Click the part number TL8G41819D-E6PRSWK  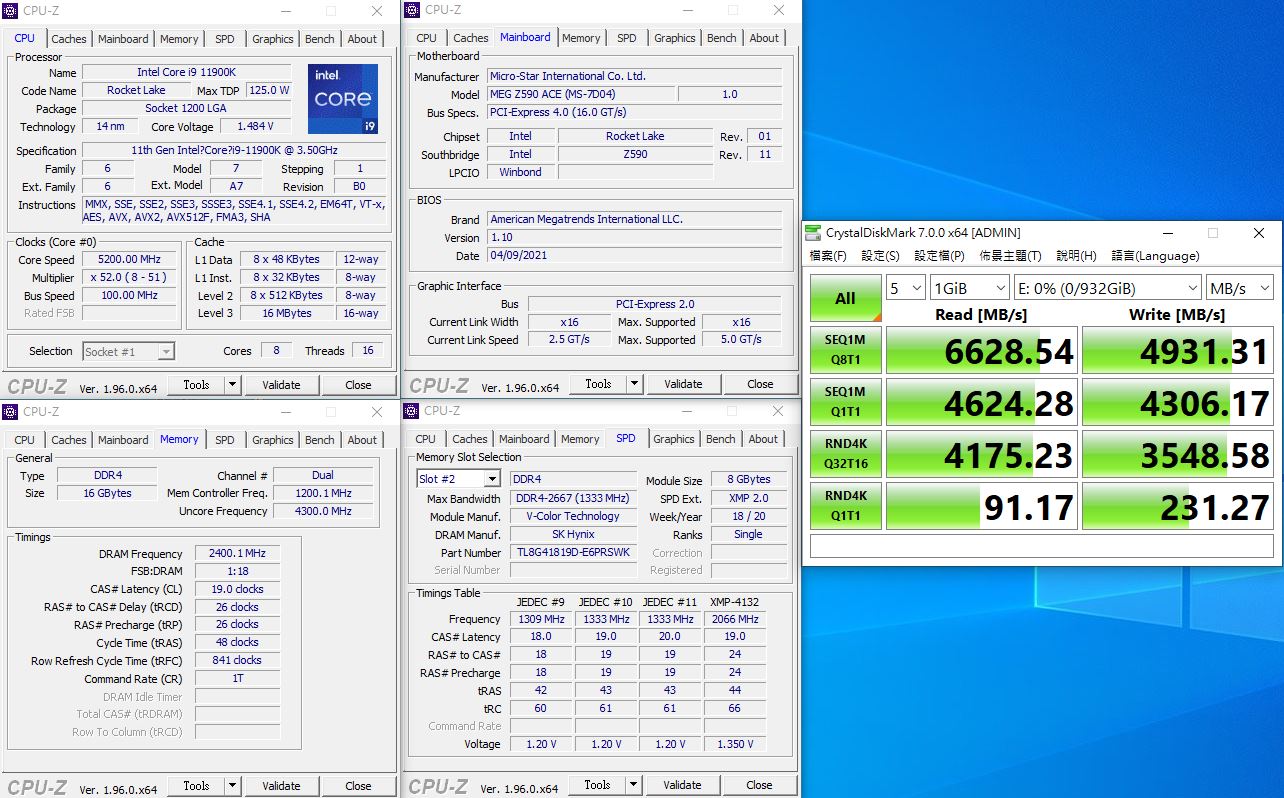(573, 552)
